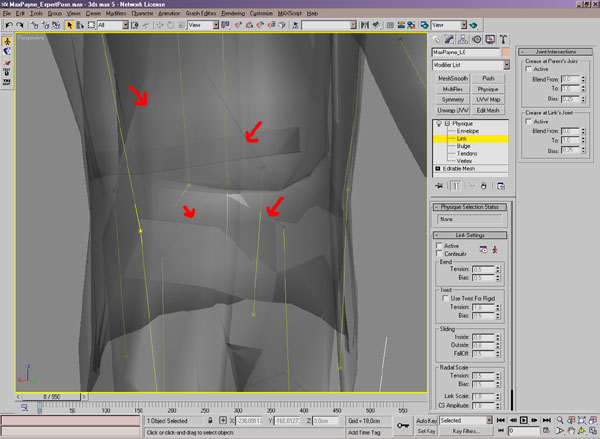Click the object color swatch beside name
The width and height of the screenshot is (600, 439).
click(x=507, y=51)
